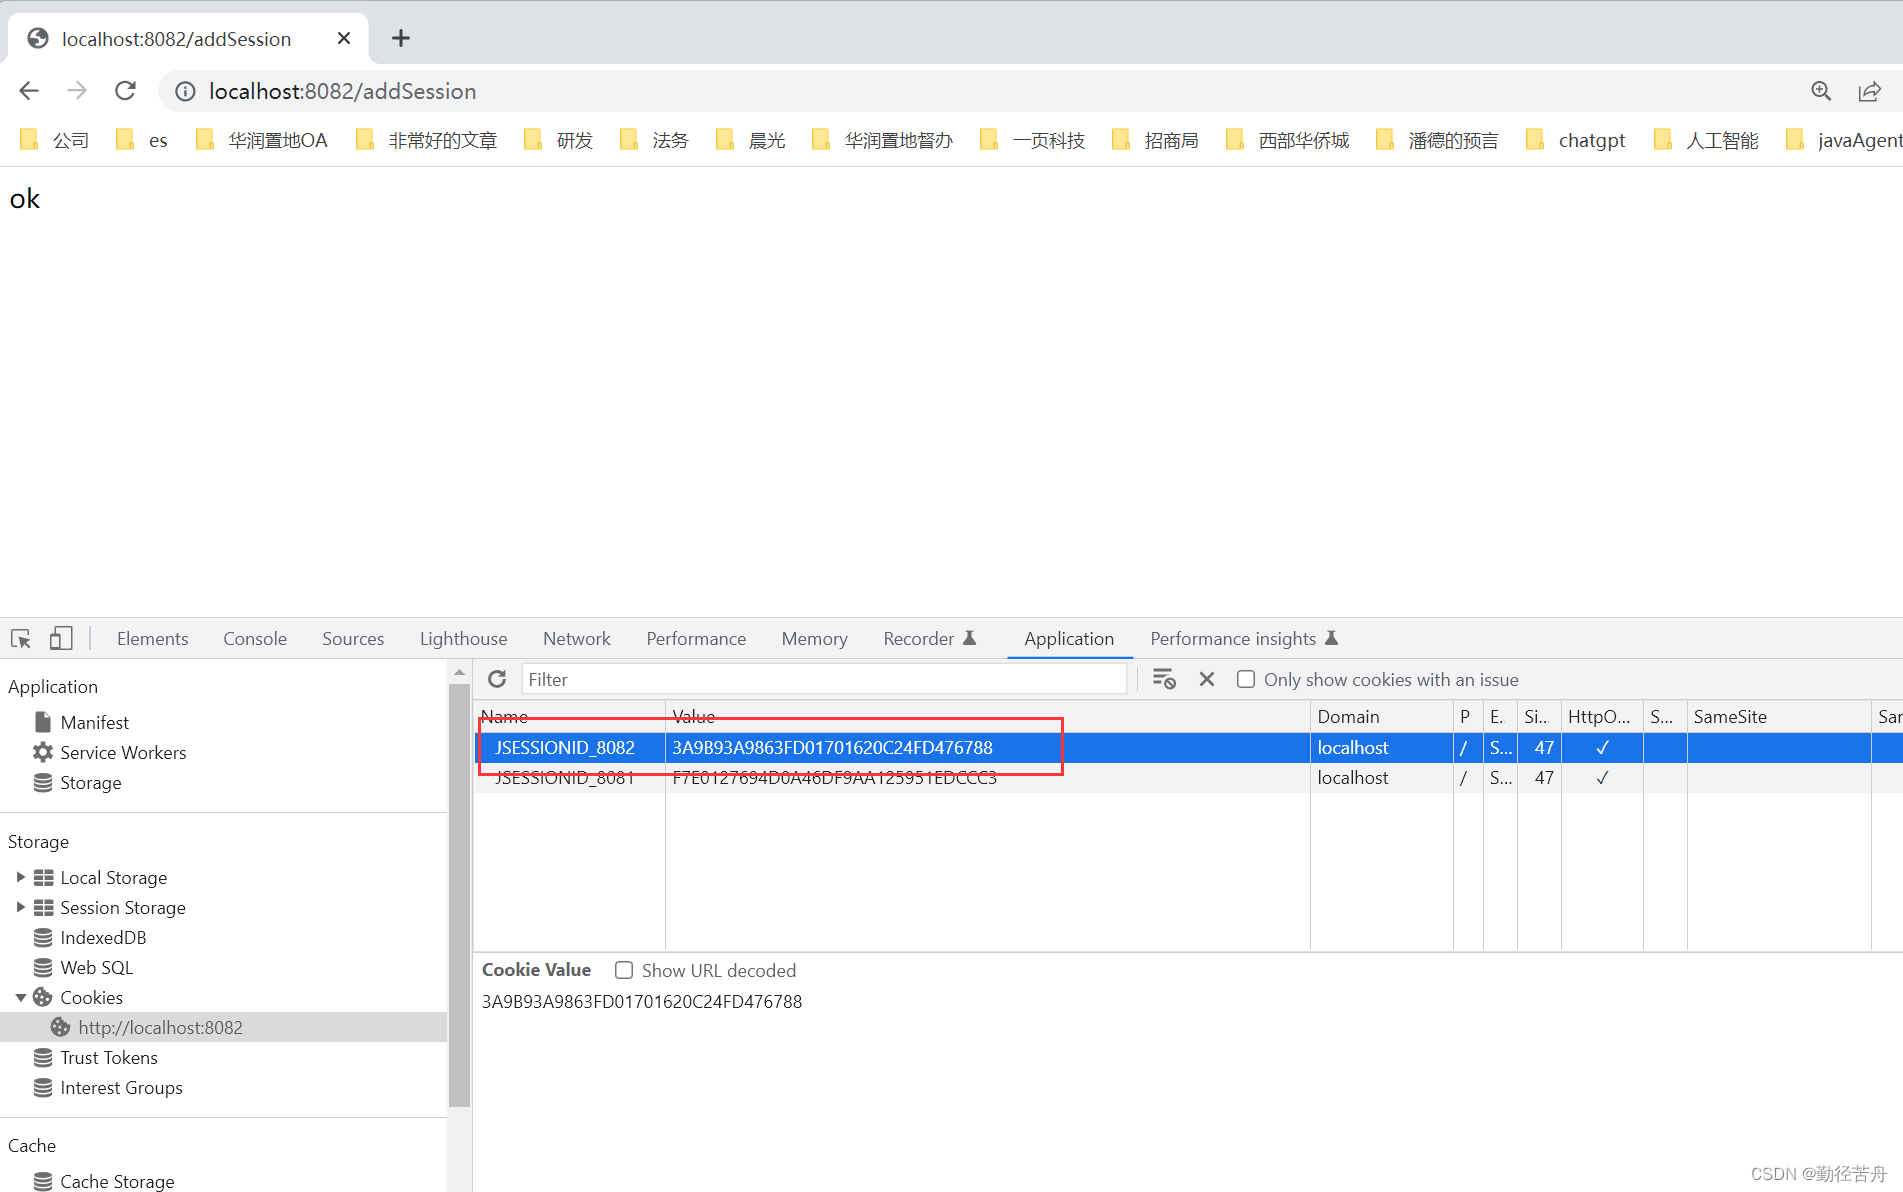Screen dimensions: 1903x1192
Task: Click the Service Workers gear icon
Action: [x=43, y=752]
